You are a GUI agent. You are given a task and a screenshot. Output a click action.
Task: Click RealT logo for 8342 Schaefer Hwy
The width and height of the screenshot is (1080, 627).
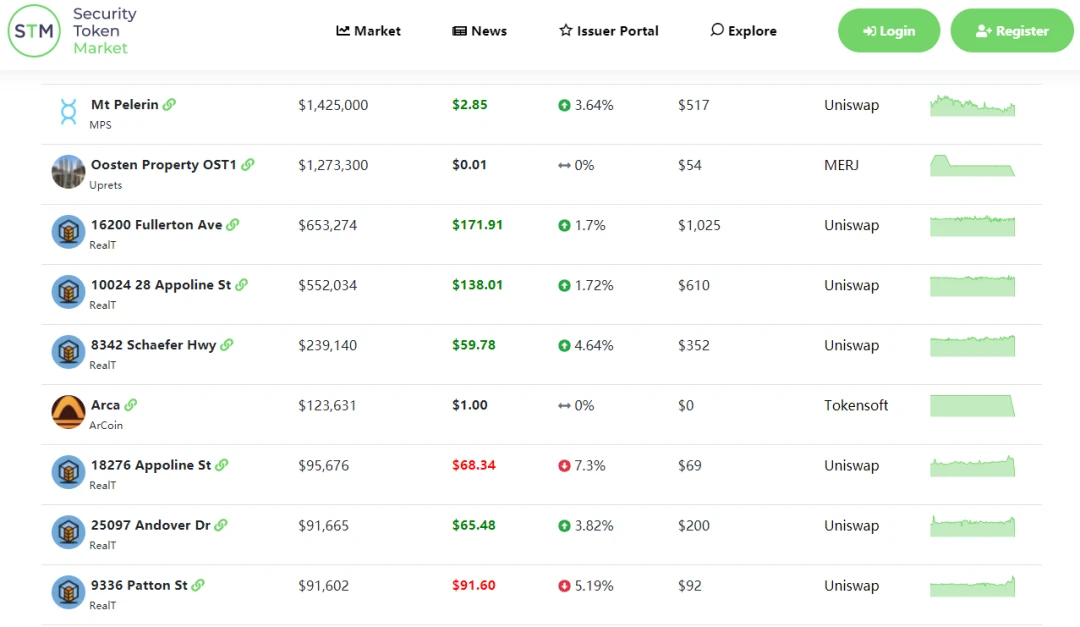coord(68,351)
